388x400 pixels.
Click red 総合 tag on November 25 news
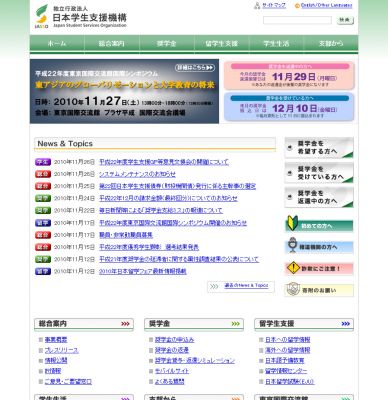43,186
